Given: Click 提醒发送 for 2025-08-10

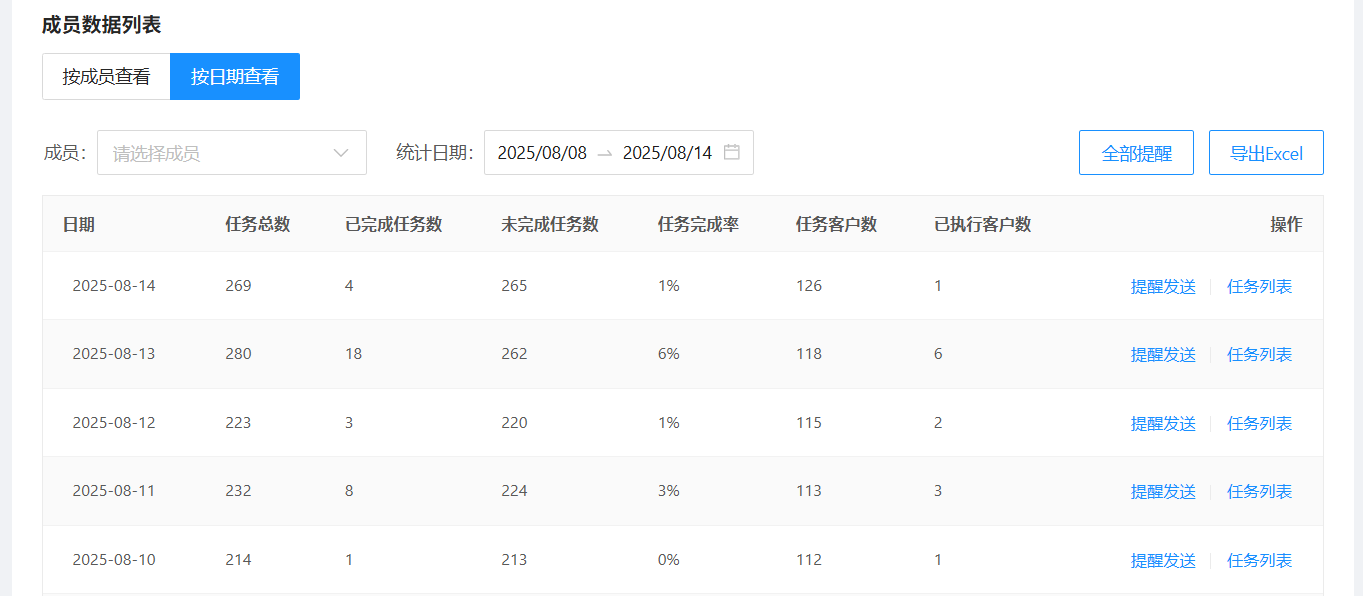Looking at the screenshot, I should pos(1163,560).
